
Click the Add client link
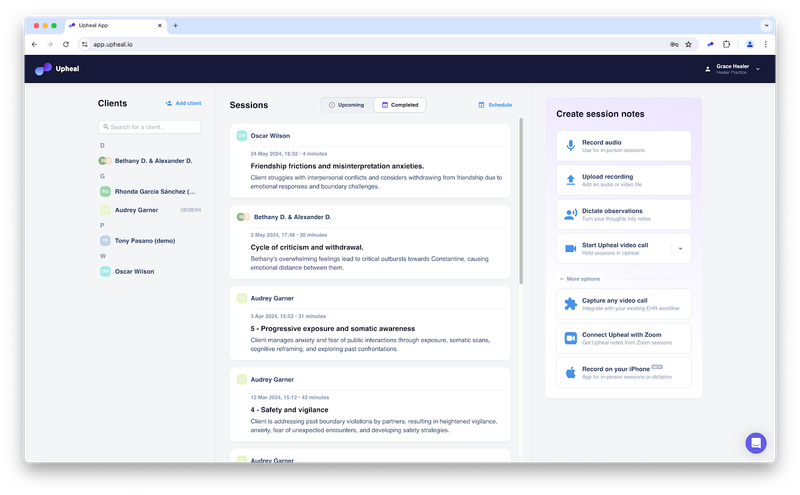coord(183,104)
